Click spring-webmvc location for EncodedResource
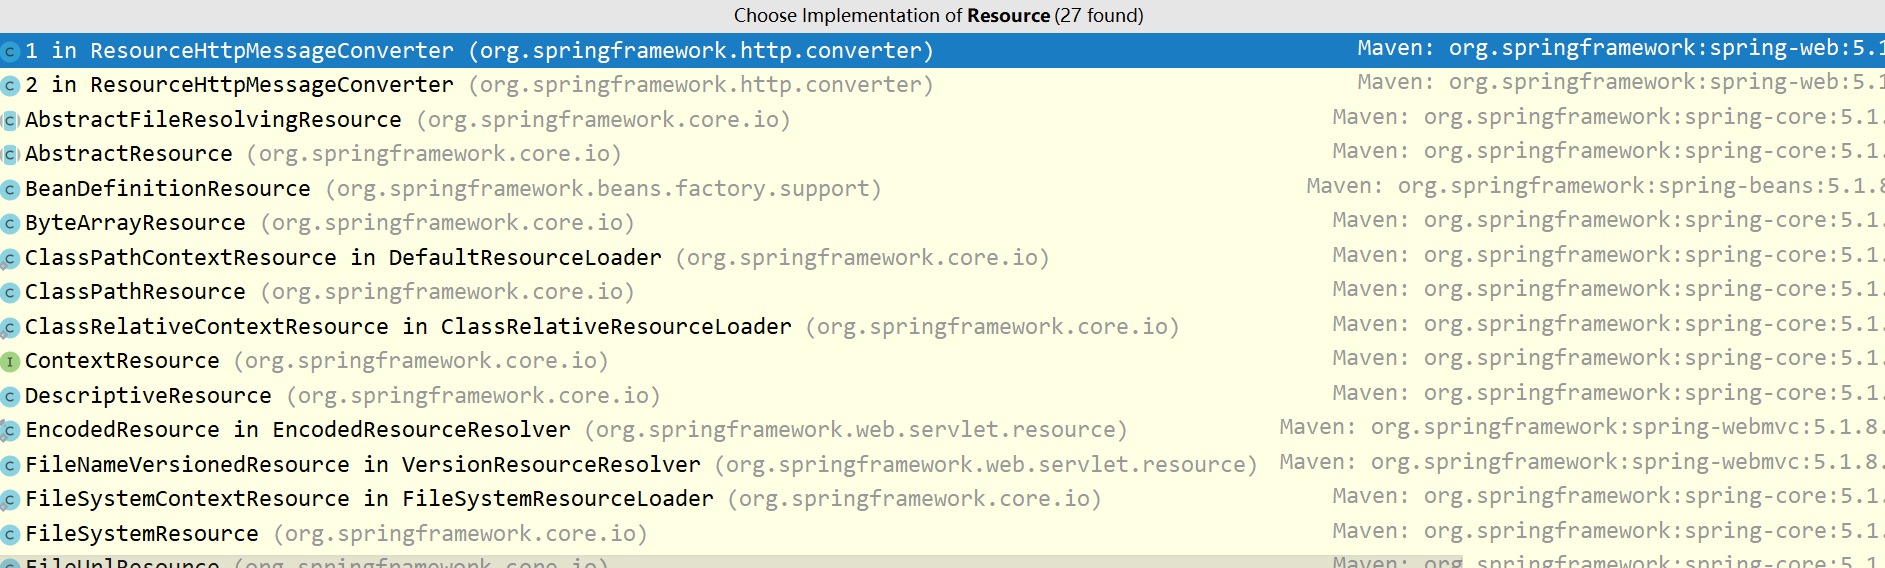The width and height of the screenshot is (1885, 568). coord(1580,428)
